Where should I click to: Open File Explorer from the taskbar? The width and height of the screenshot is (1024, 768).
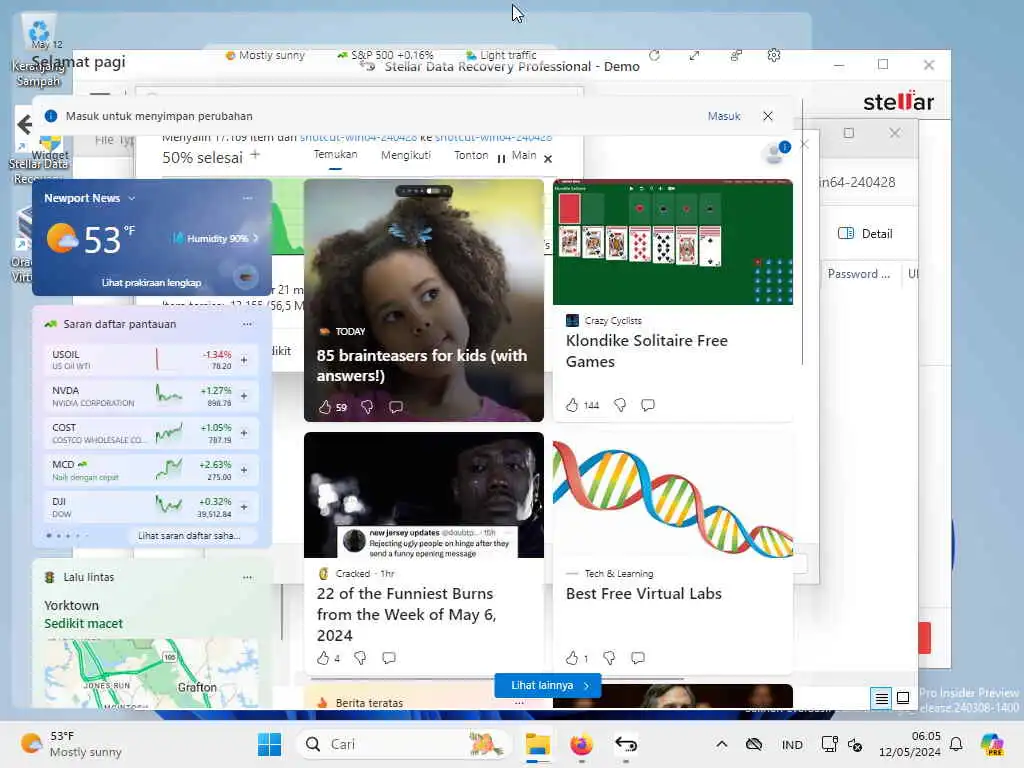coord(537,744)
